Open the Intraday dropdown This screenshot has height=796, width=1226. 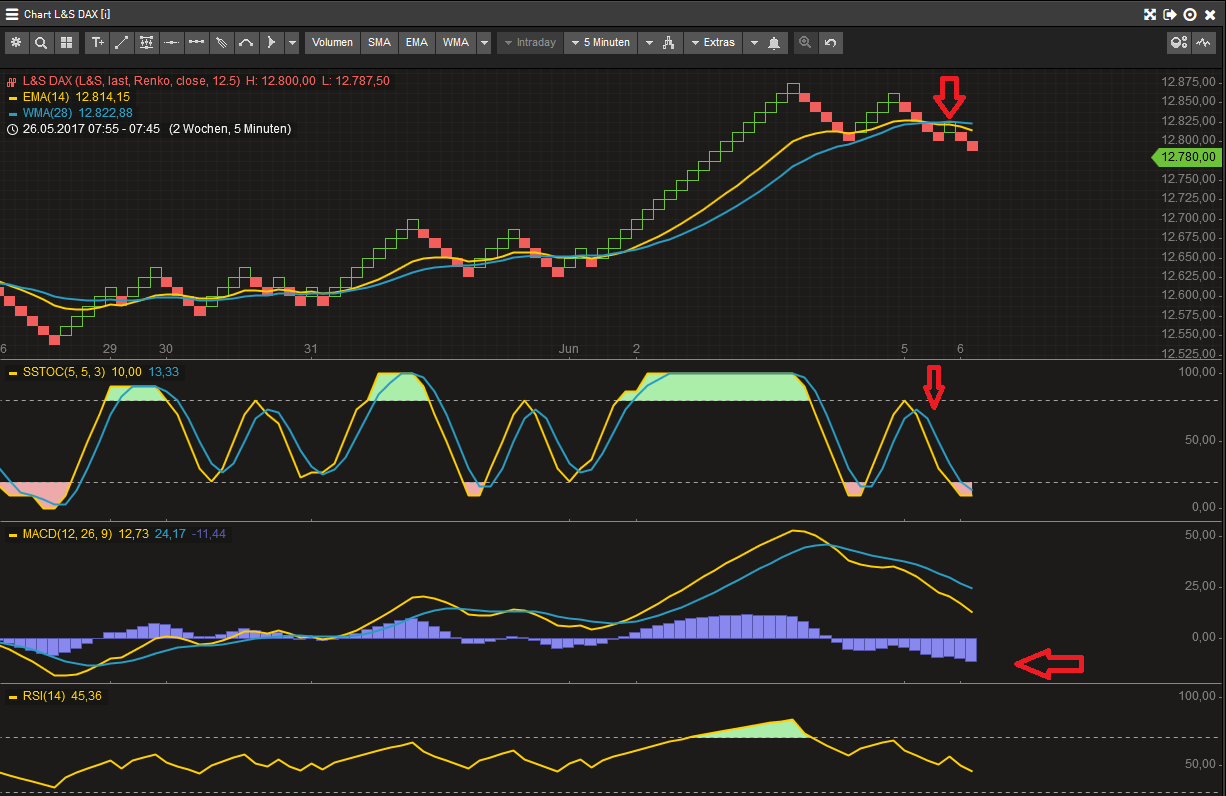point(532,42)
